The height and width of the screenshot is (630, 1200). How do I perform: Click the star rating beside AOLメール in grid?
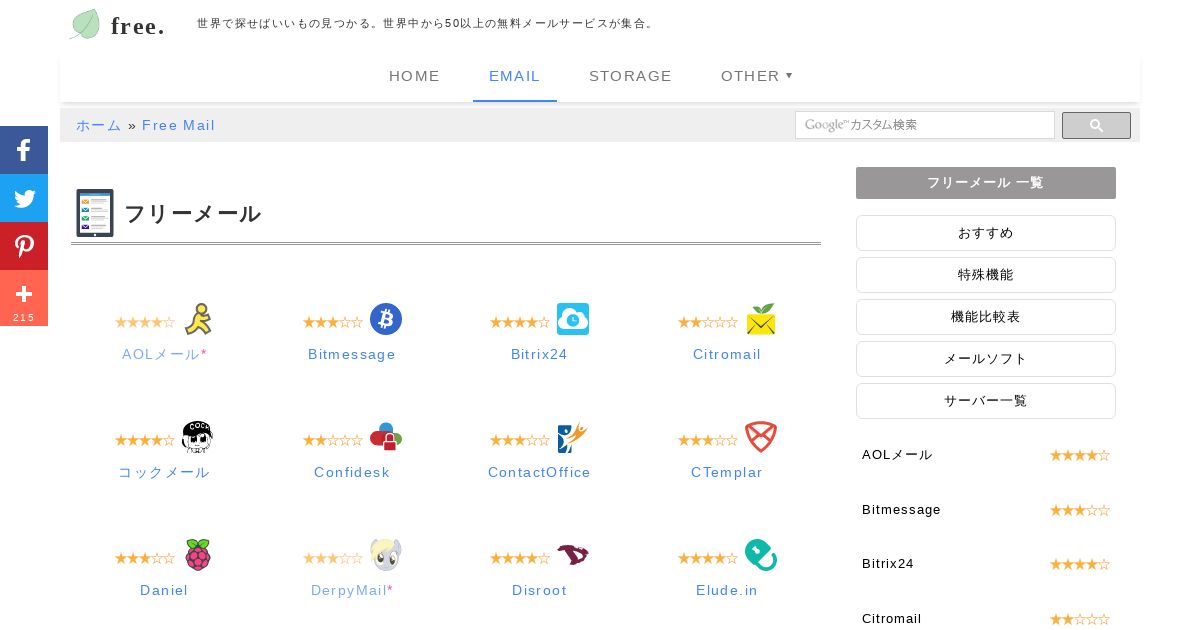(145, 322)
